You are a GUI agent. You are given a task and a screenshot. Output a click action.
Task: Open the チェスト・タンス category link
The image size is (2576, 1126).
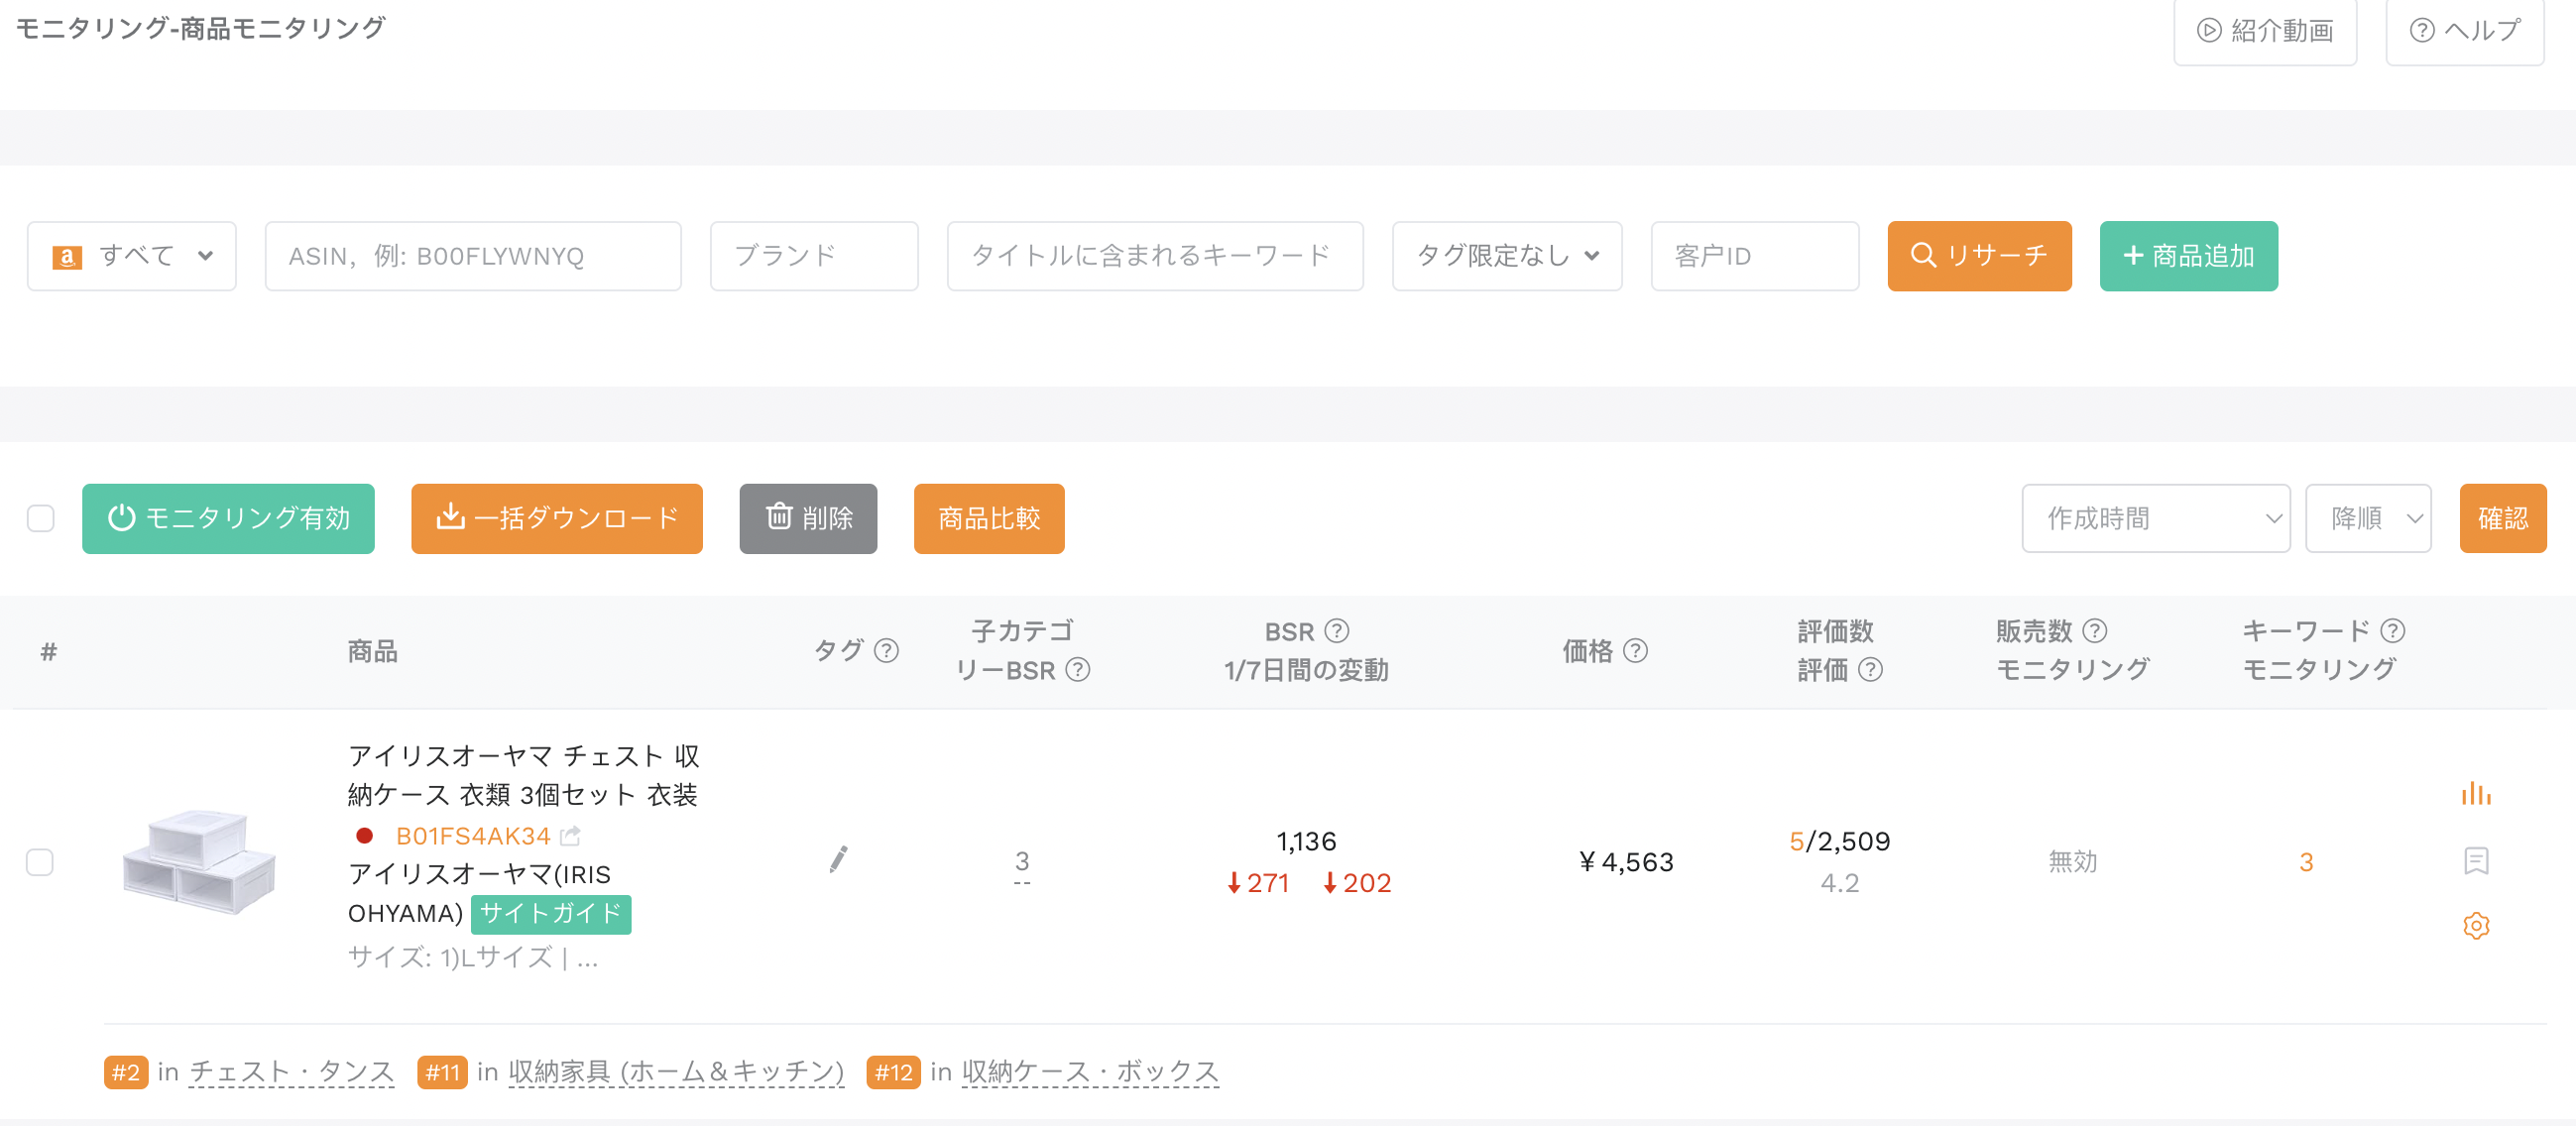[x=291, y=1072]
